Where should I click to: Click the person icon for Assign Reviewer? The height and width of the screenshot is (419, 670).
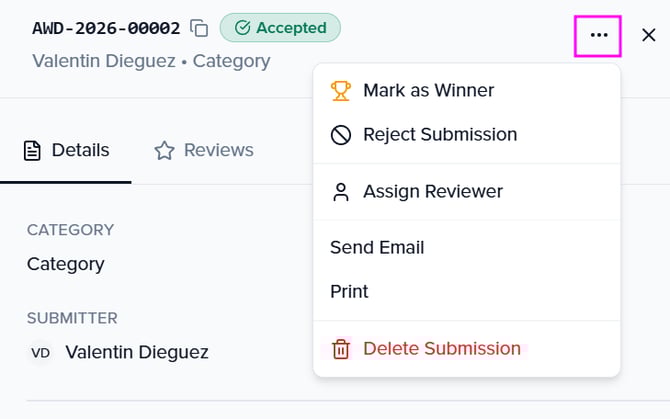pyautogui.click(x=341, y=191)
